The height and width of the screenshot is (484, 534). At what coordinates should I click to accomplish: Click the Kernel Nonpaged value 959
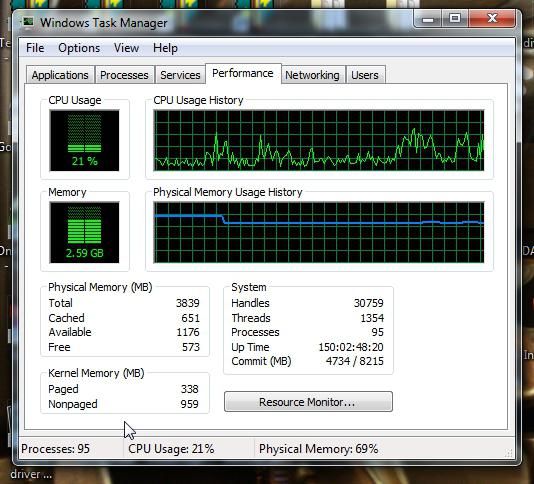pyautogui.click(x=190, y=404)
